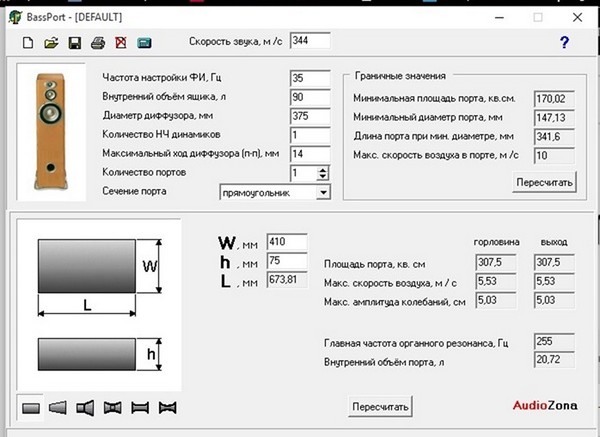Click the port W and L dimension diagram
Viewport: 600px width, 437px height.
point(100,278)
